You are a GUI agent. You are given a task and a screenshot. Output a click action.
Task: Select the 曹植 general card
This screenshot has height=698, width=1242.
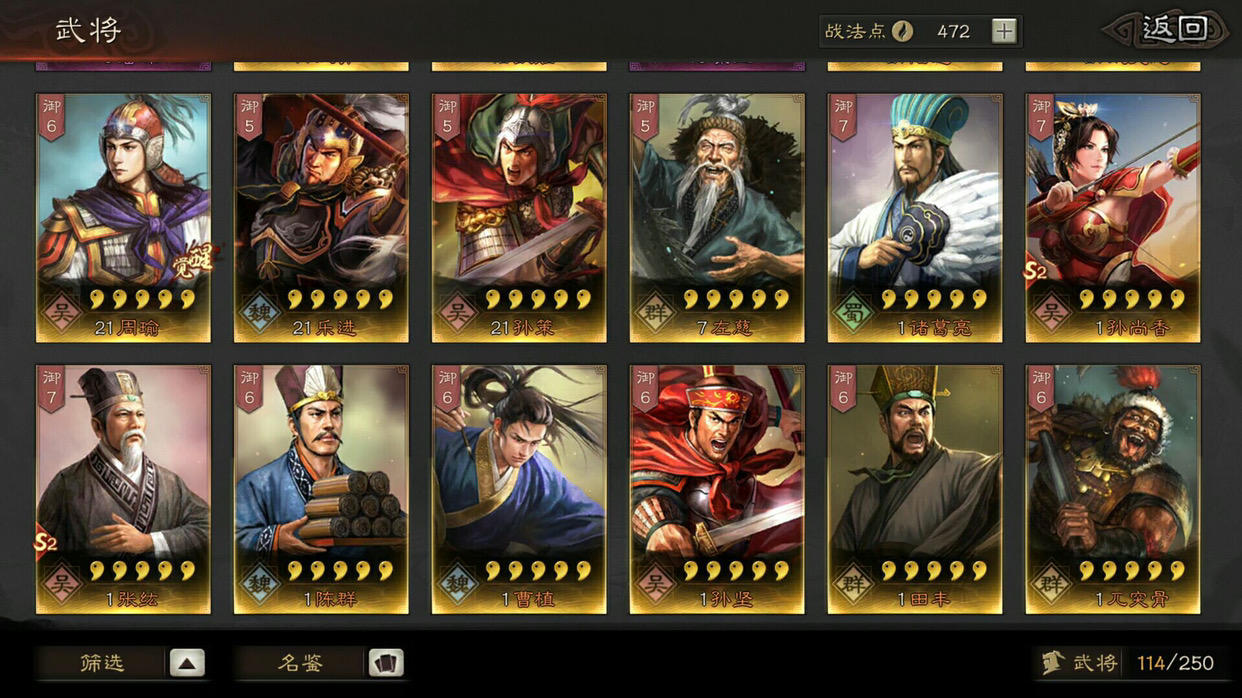pyautogui.click(x=518, y=489)
